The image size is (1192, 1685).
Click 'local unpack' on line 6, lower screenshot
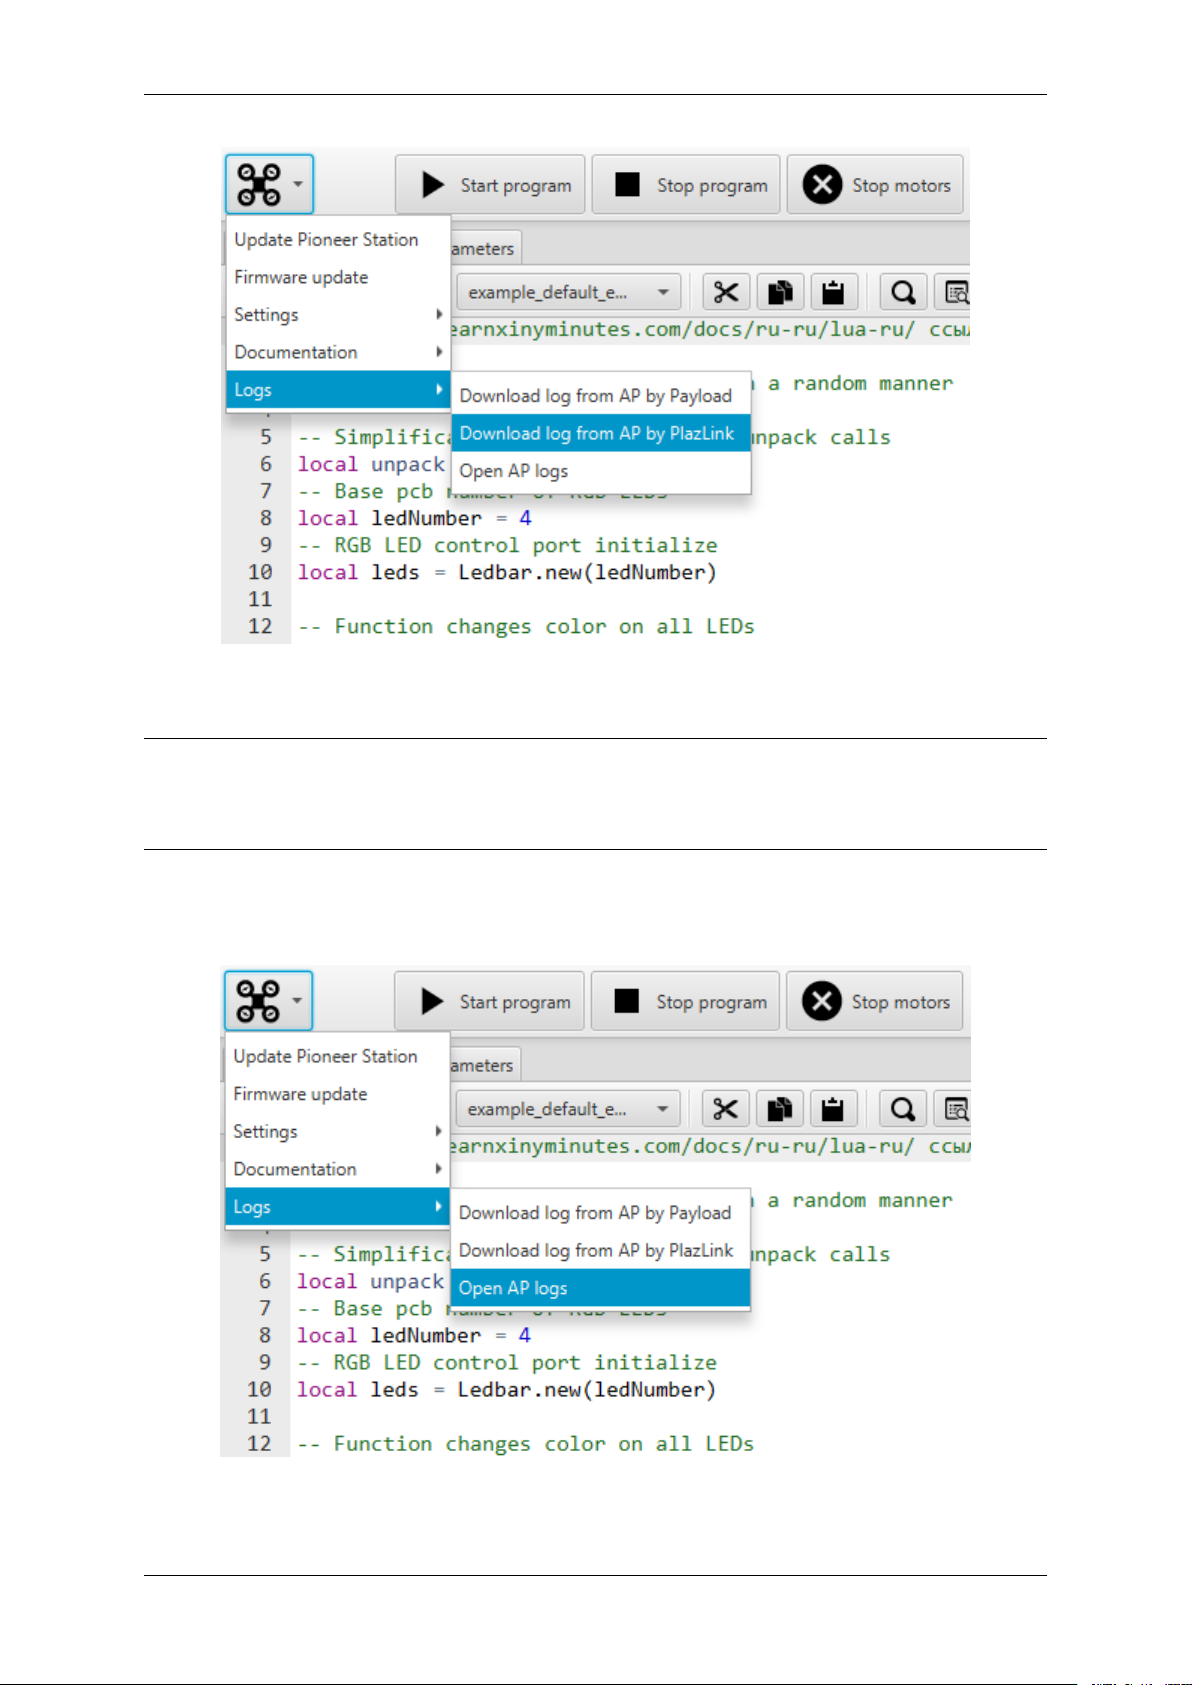[370, 1281]
